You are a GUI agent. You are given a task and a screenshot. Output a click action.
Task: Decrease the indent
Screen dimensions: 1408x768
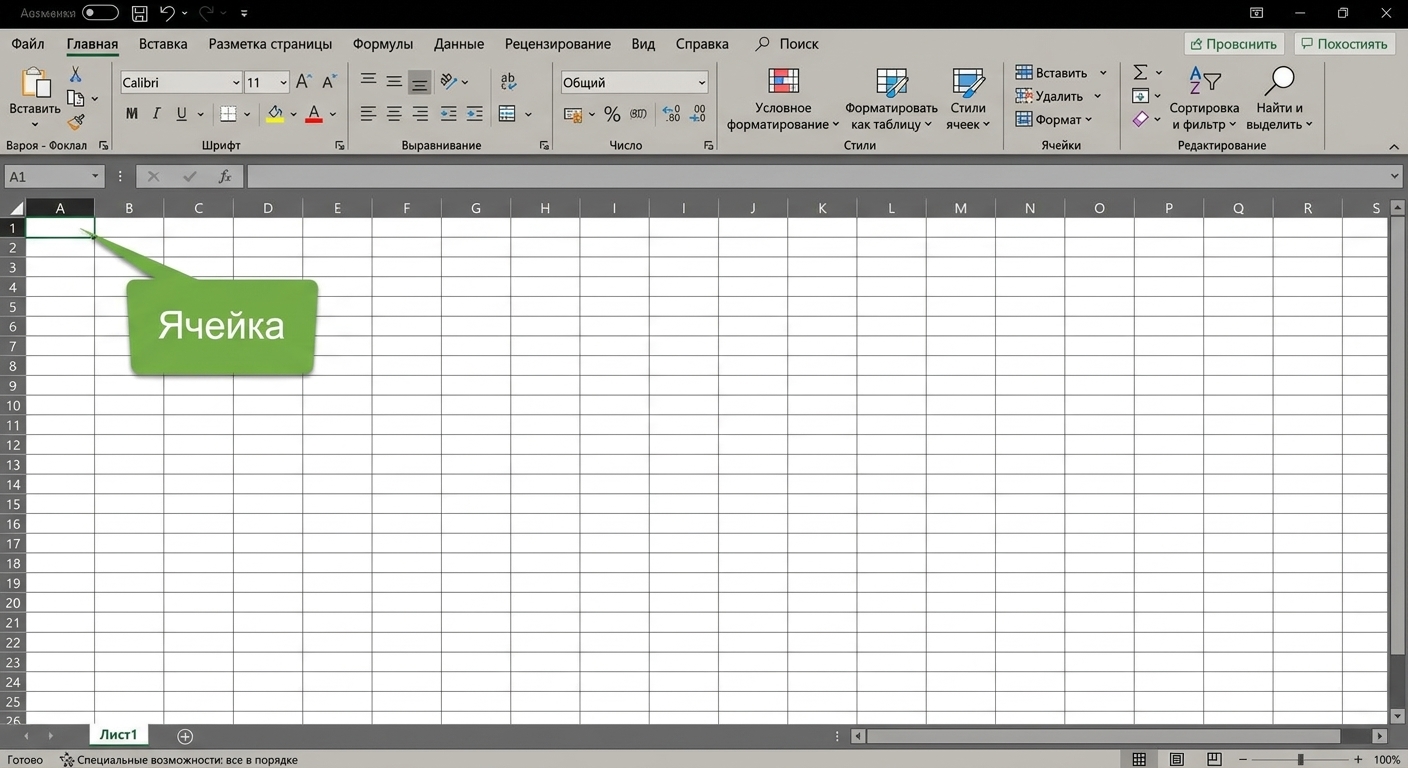pyautogui.click(x=448, y=114)
